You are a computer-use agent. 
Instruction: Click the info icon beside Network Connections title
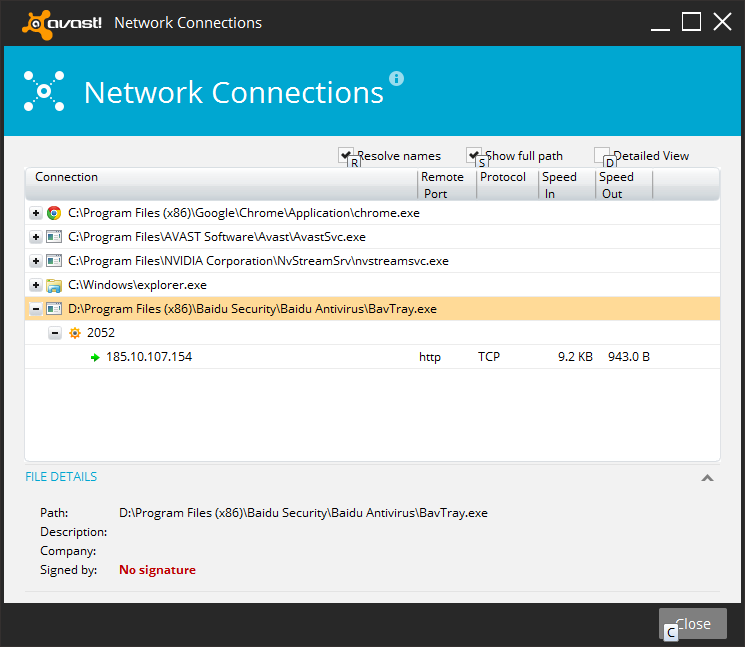pos(396,78)
